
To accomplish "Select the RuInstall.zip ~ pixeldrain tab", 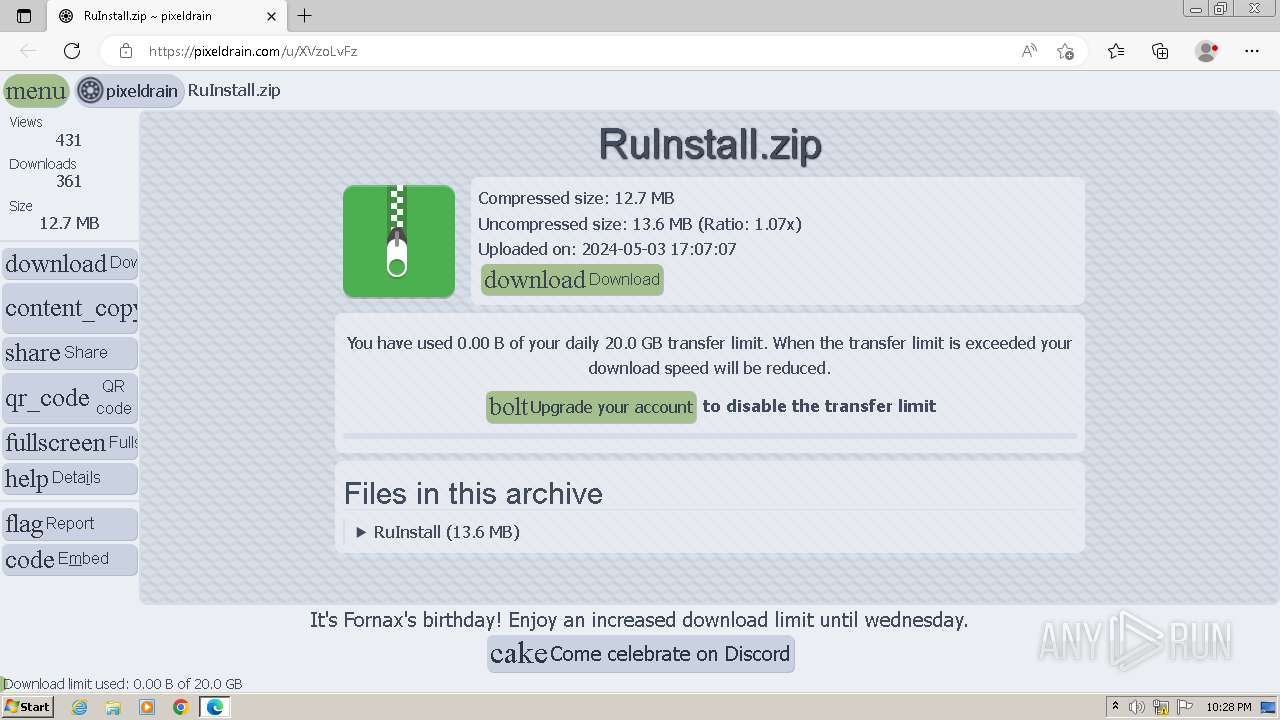I will pyautogui.click(x=166, y=16).
